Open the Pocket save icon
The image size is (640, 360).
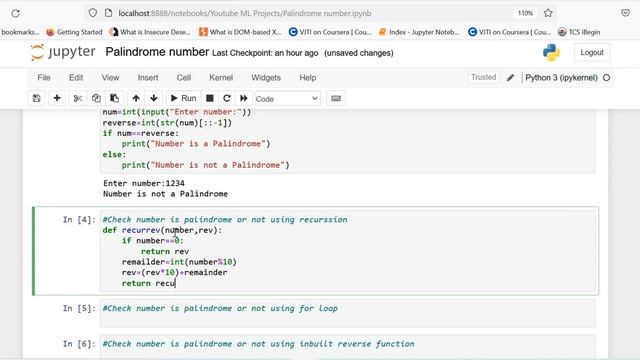pos(625,13)
